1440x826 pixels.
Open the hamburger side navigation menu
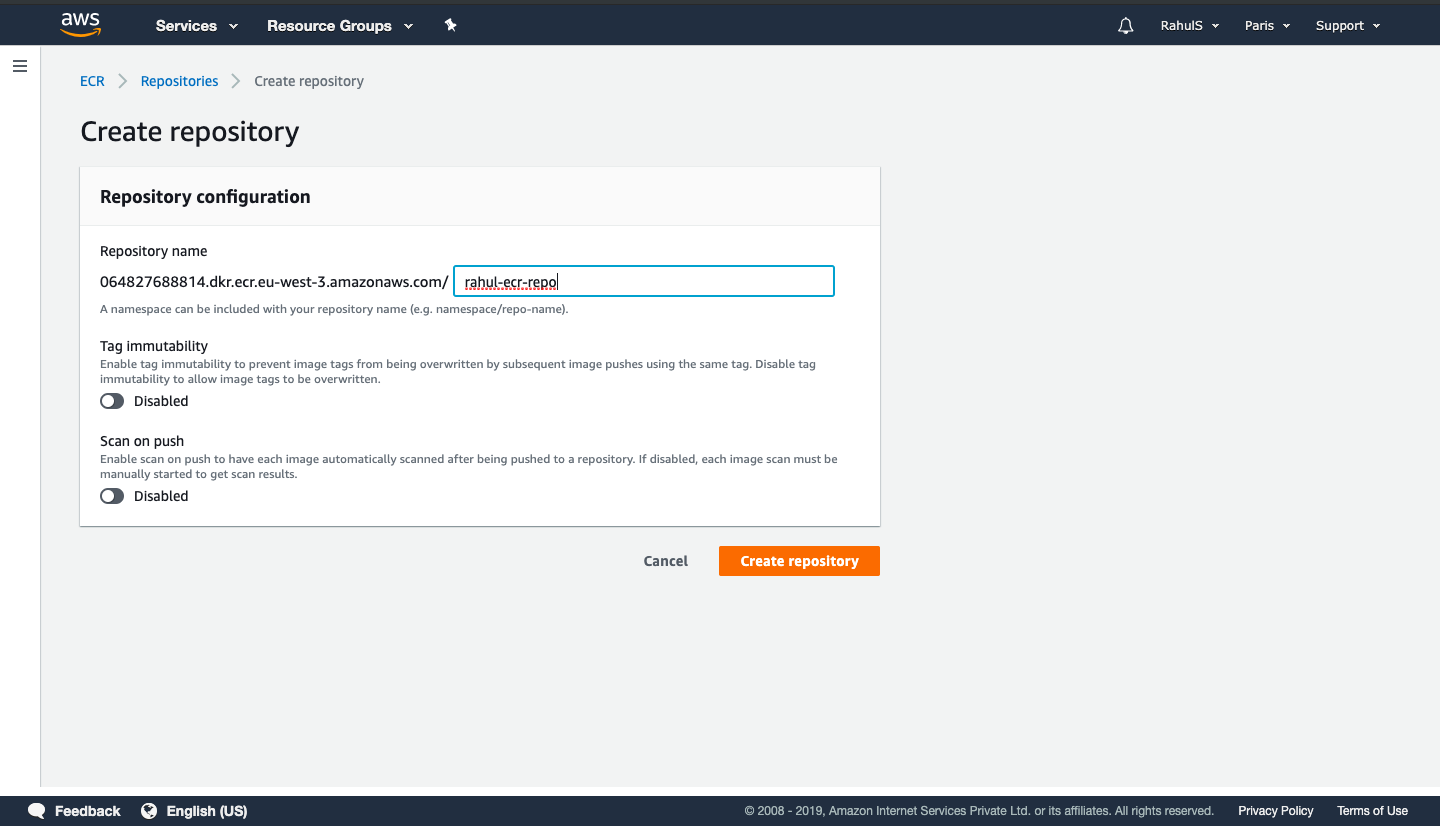tap(20, 66)
